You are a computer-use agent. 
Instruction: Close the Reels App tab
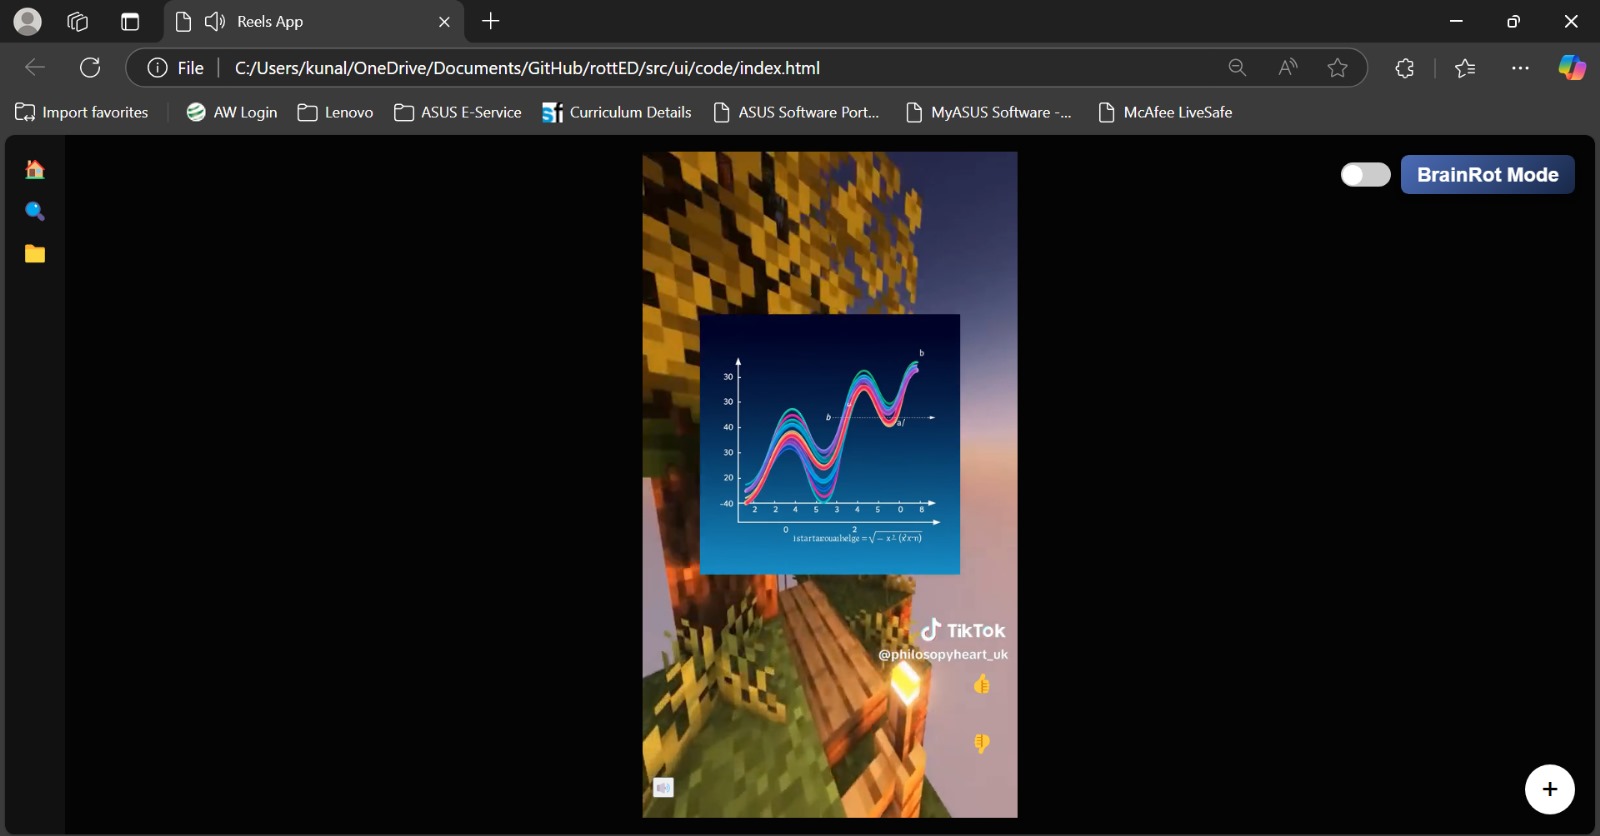point(444,22)
